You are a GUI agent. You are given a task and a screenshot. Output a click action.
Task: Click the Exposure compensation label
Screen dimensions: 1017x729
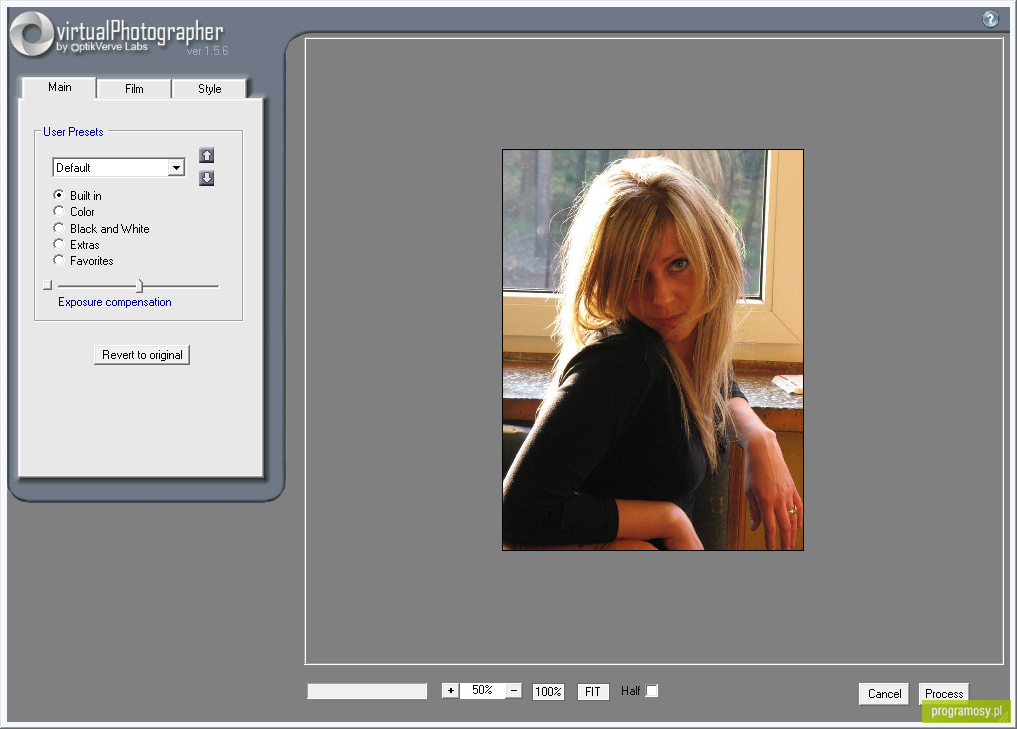(x=115, y=302)
